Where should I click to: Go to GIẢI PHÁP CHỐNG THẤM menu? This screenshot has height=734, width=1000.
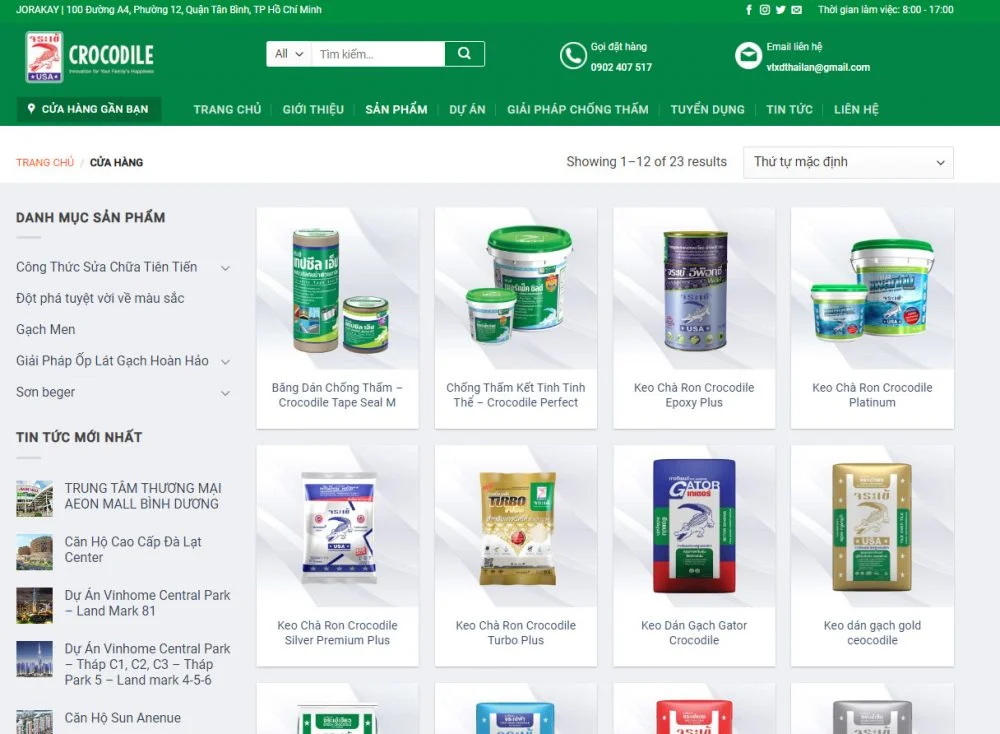[578, 110]
